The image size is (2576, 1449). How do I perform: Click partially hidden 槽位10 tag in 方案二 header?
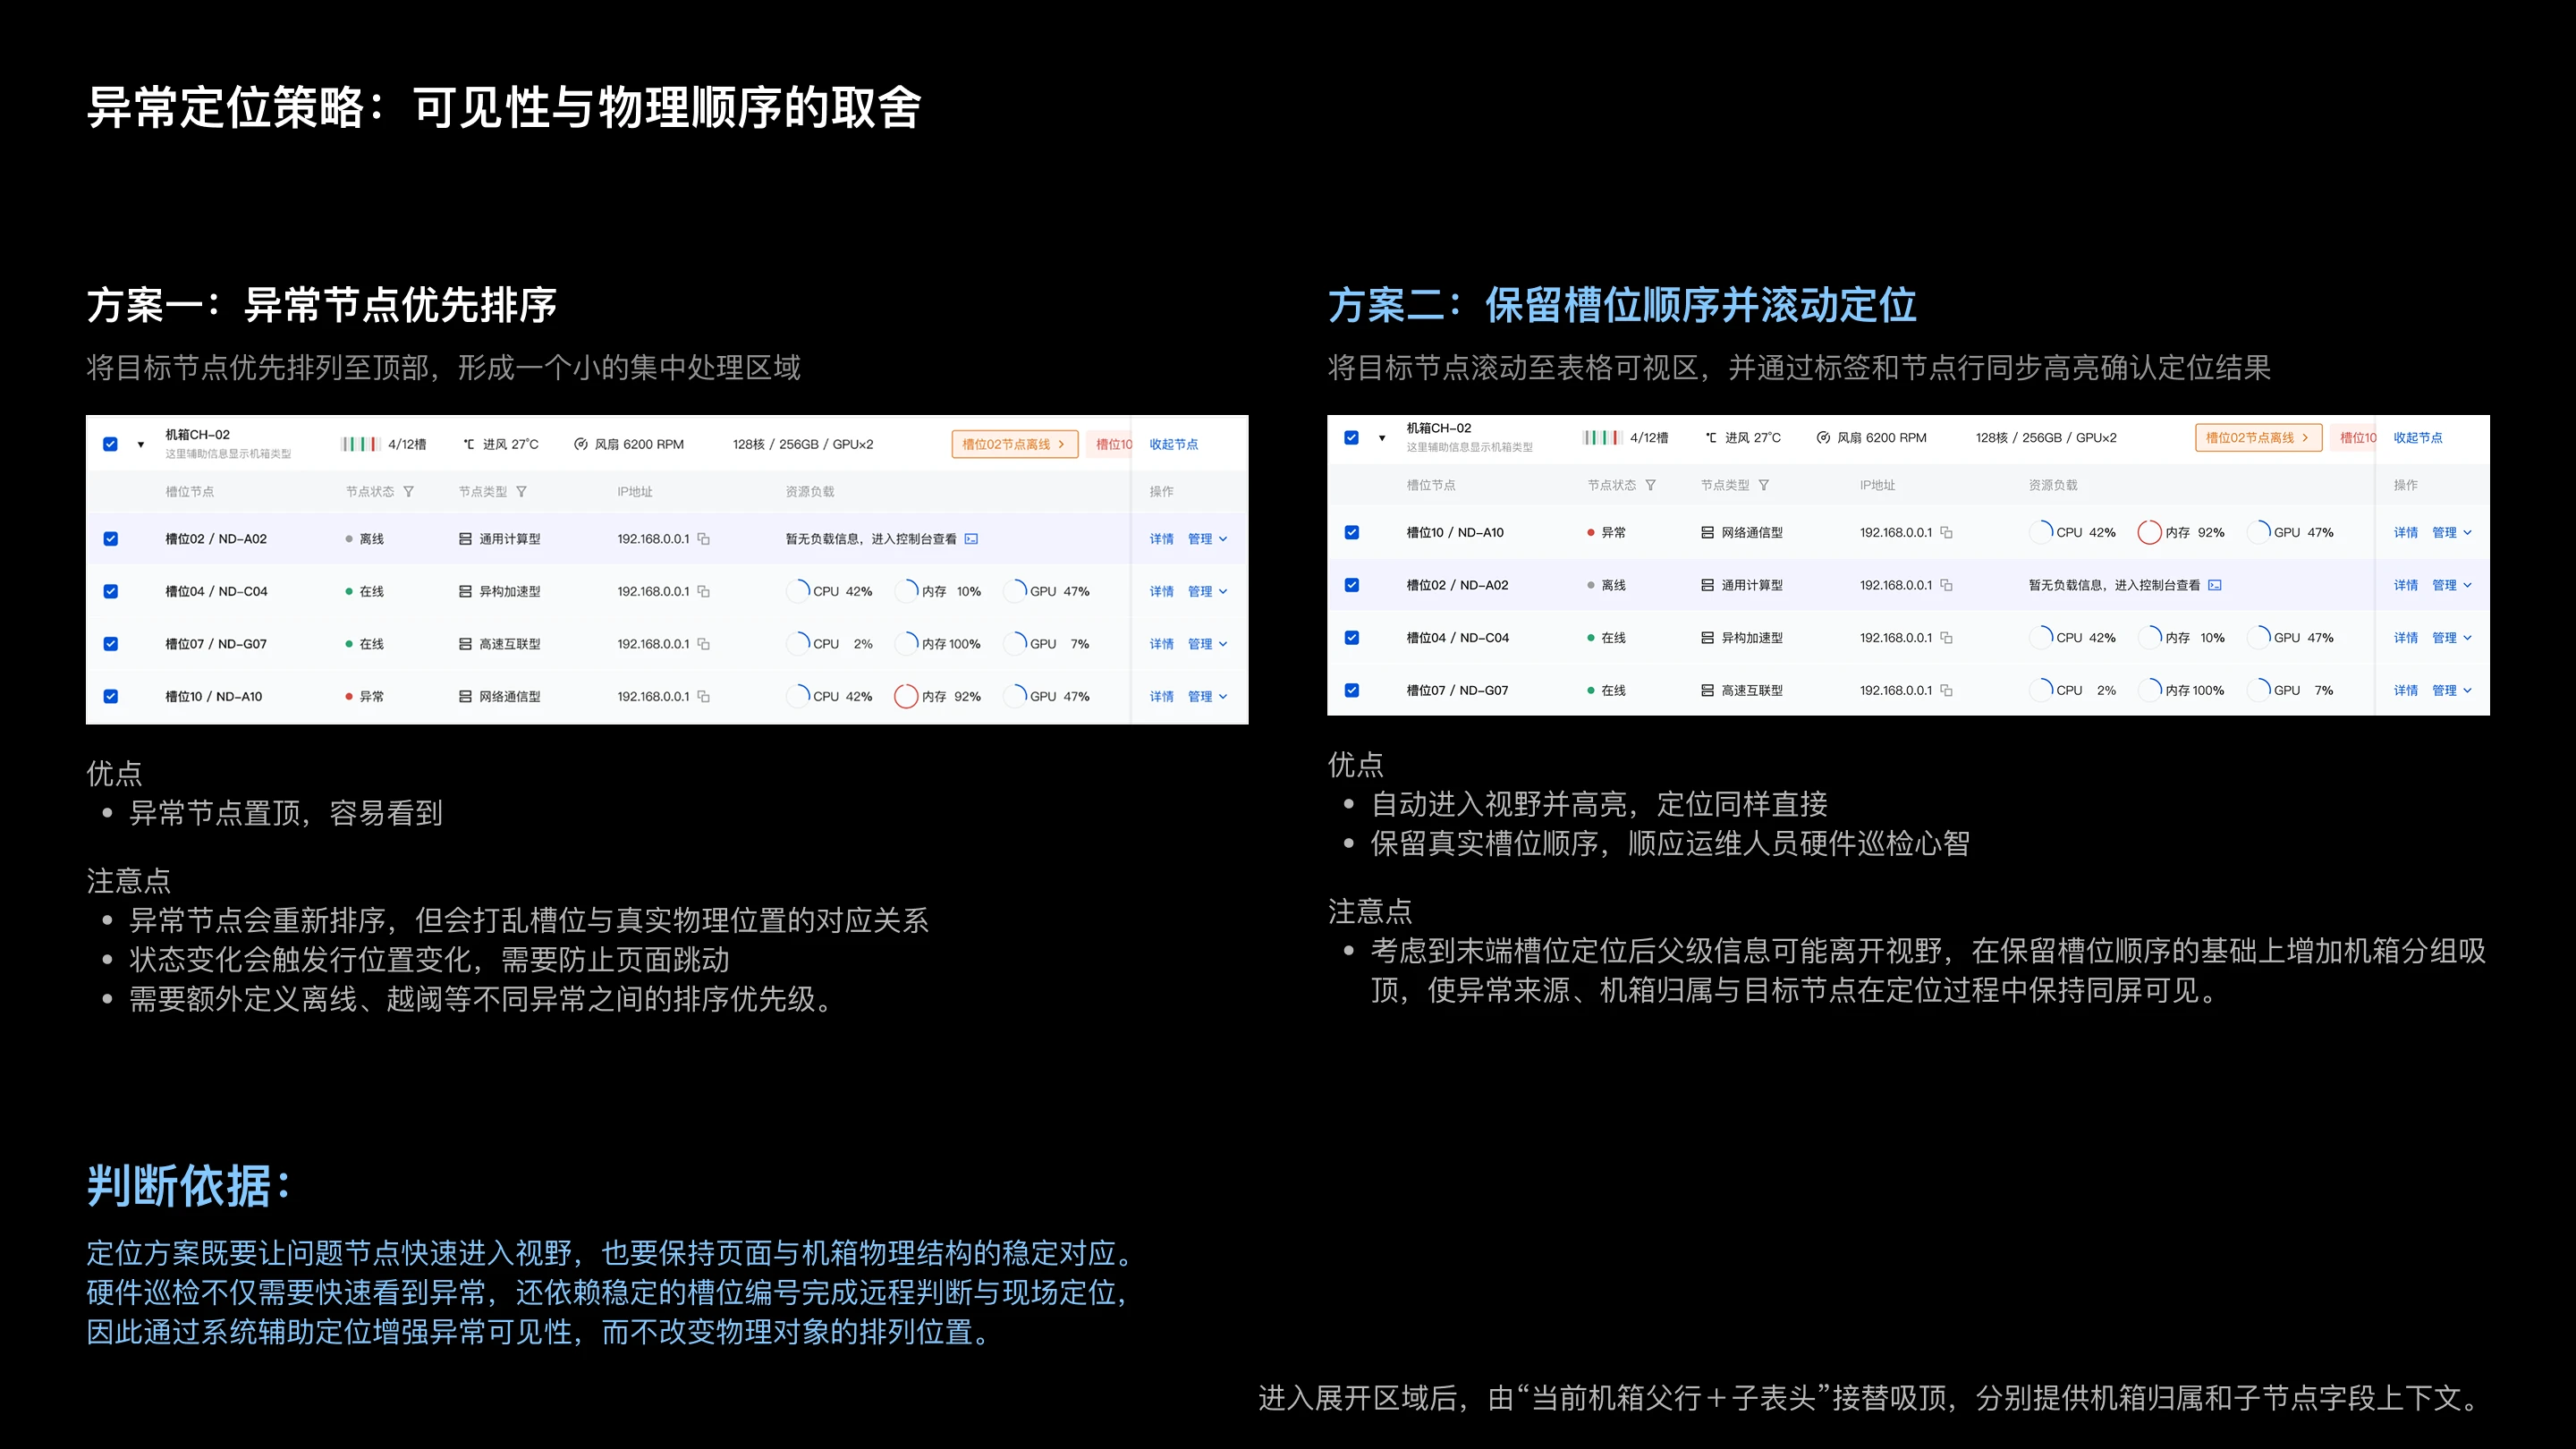2352,438
